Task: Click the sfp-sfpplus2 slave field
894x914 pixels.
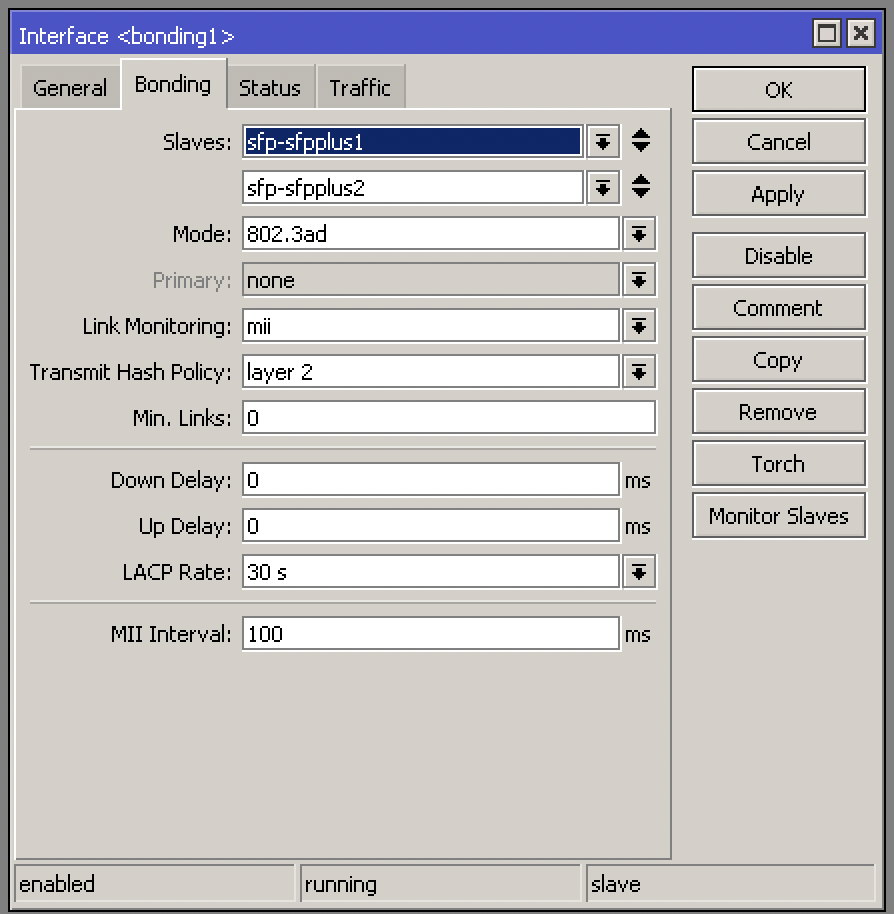Action: click(413, 188)
